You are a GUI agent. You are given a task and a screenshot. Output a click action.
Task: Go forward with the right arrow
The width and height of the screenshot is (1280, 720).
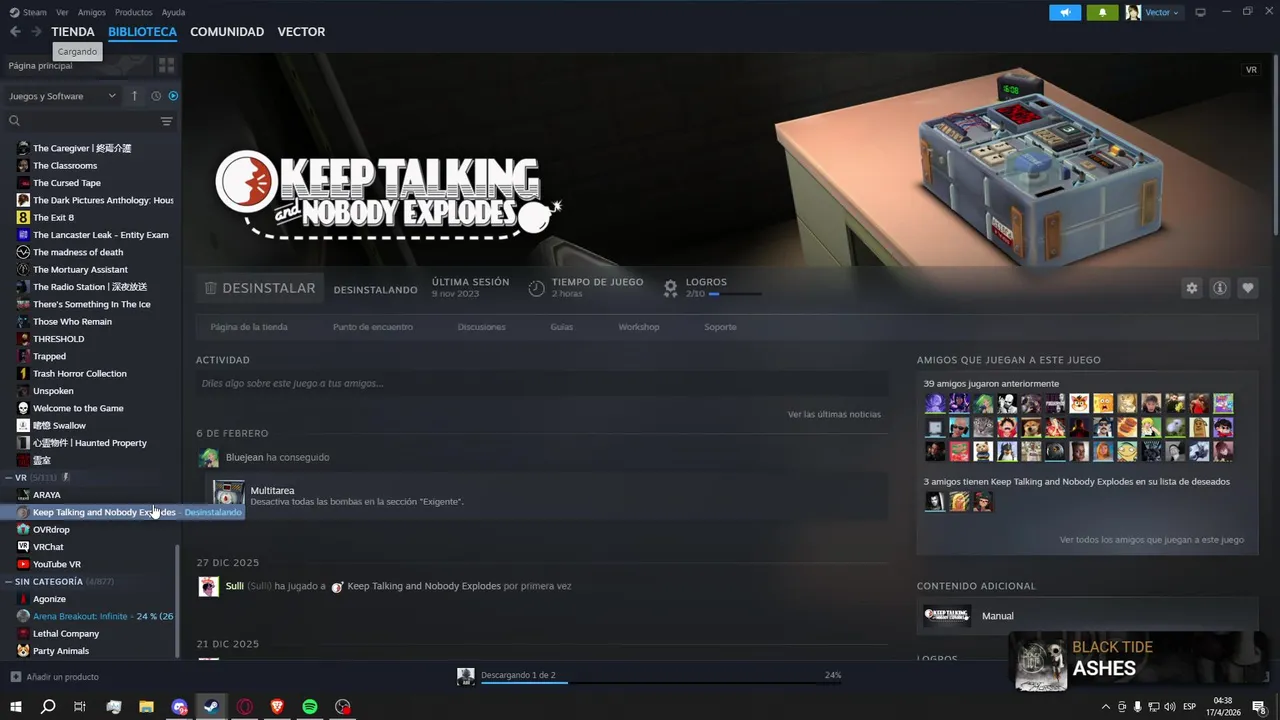(x=36, y=32)
